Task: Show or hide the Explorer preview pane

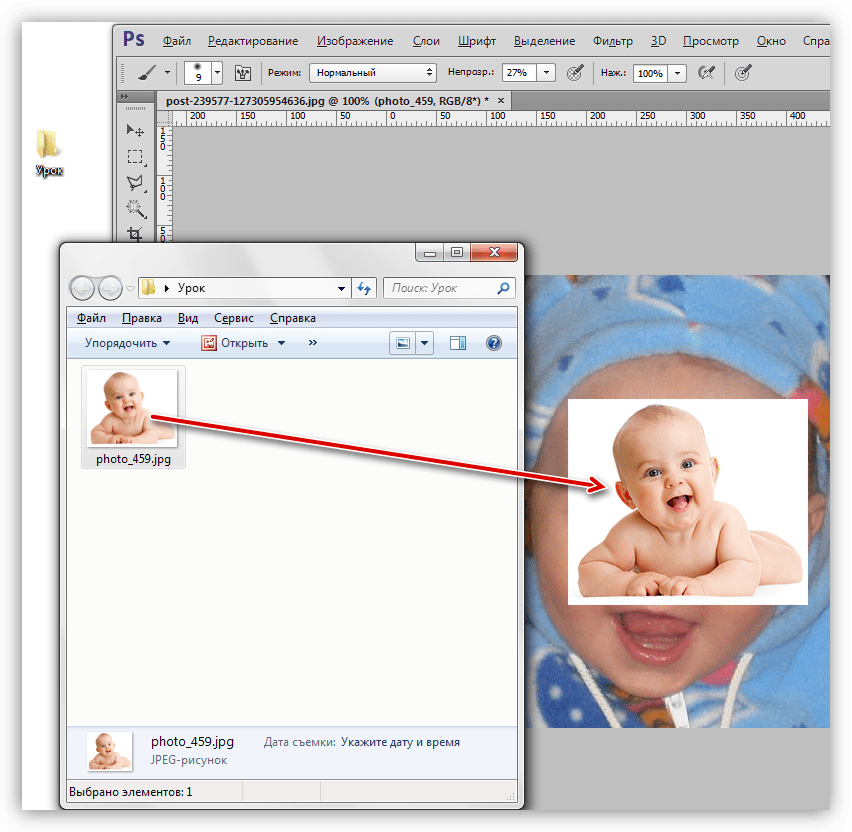Action: tap(458, 343)
